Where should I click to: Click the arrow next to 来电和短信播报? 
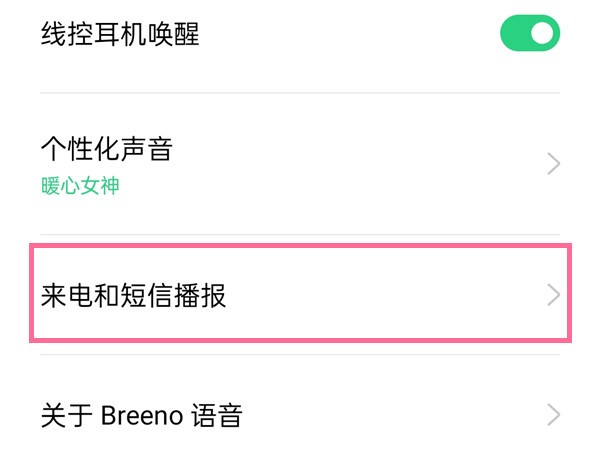[x=554, y=295]
